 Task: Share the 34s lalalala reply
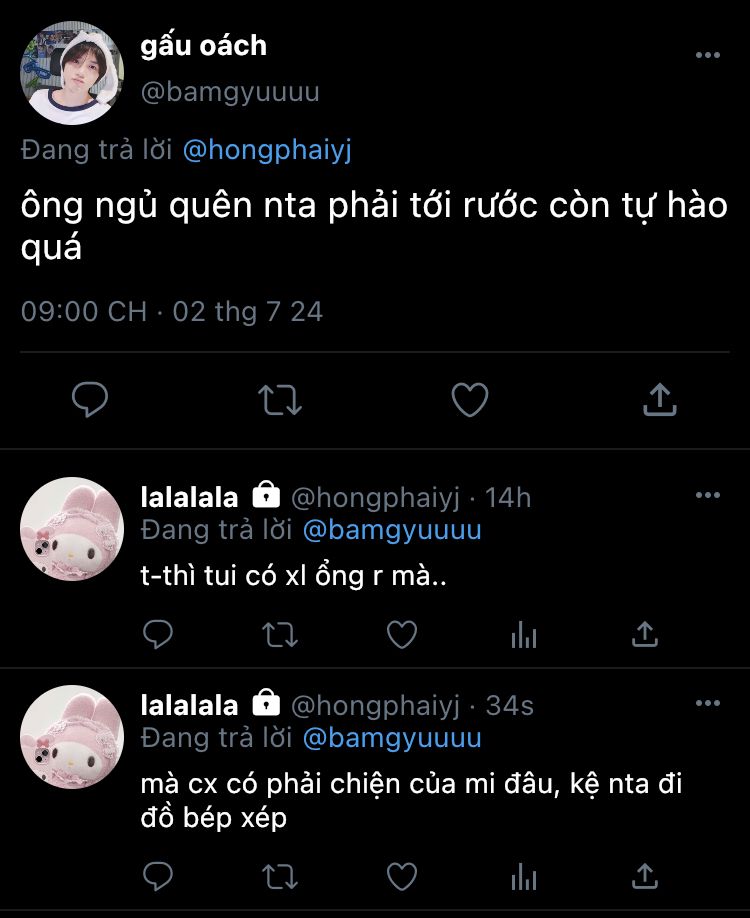(645, 876)
